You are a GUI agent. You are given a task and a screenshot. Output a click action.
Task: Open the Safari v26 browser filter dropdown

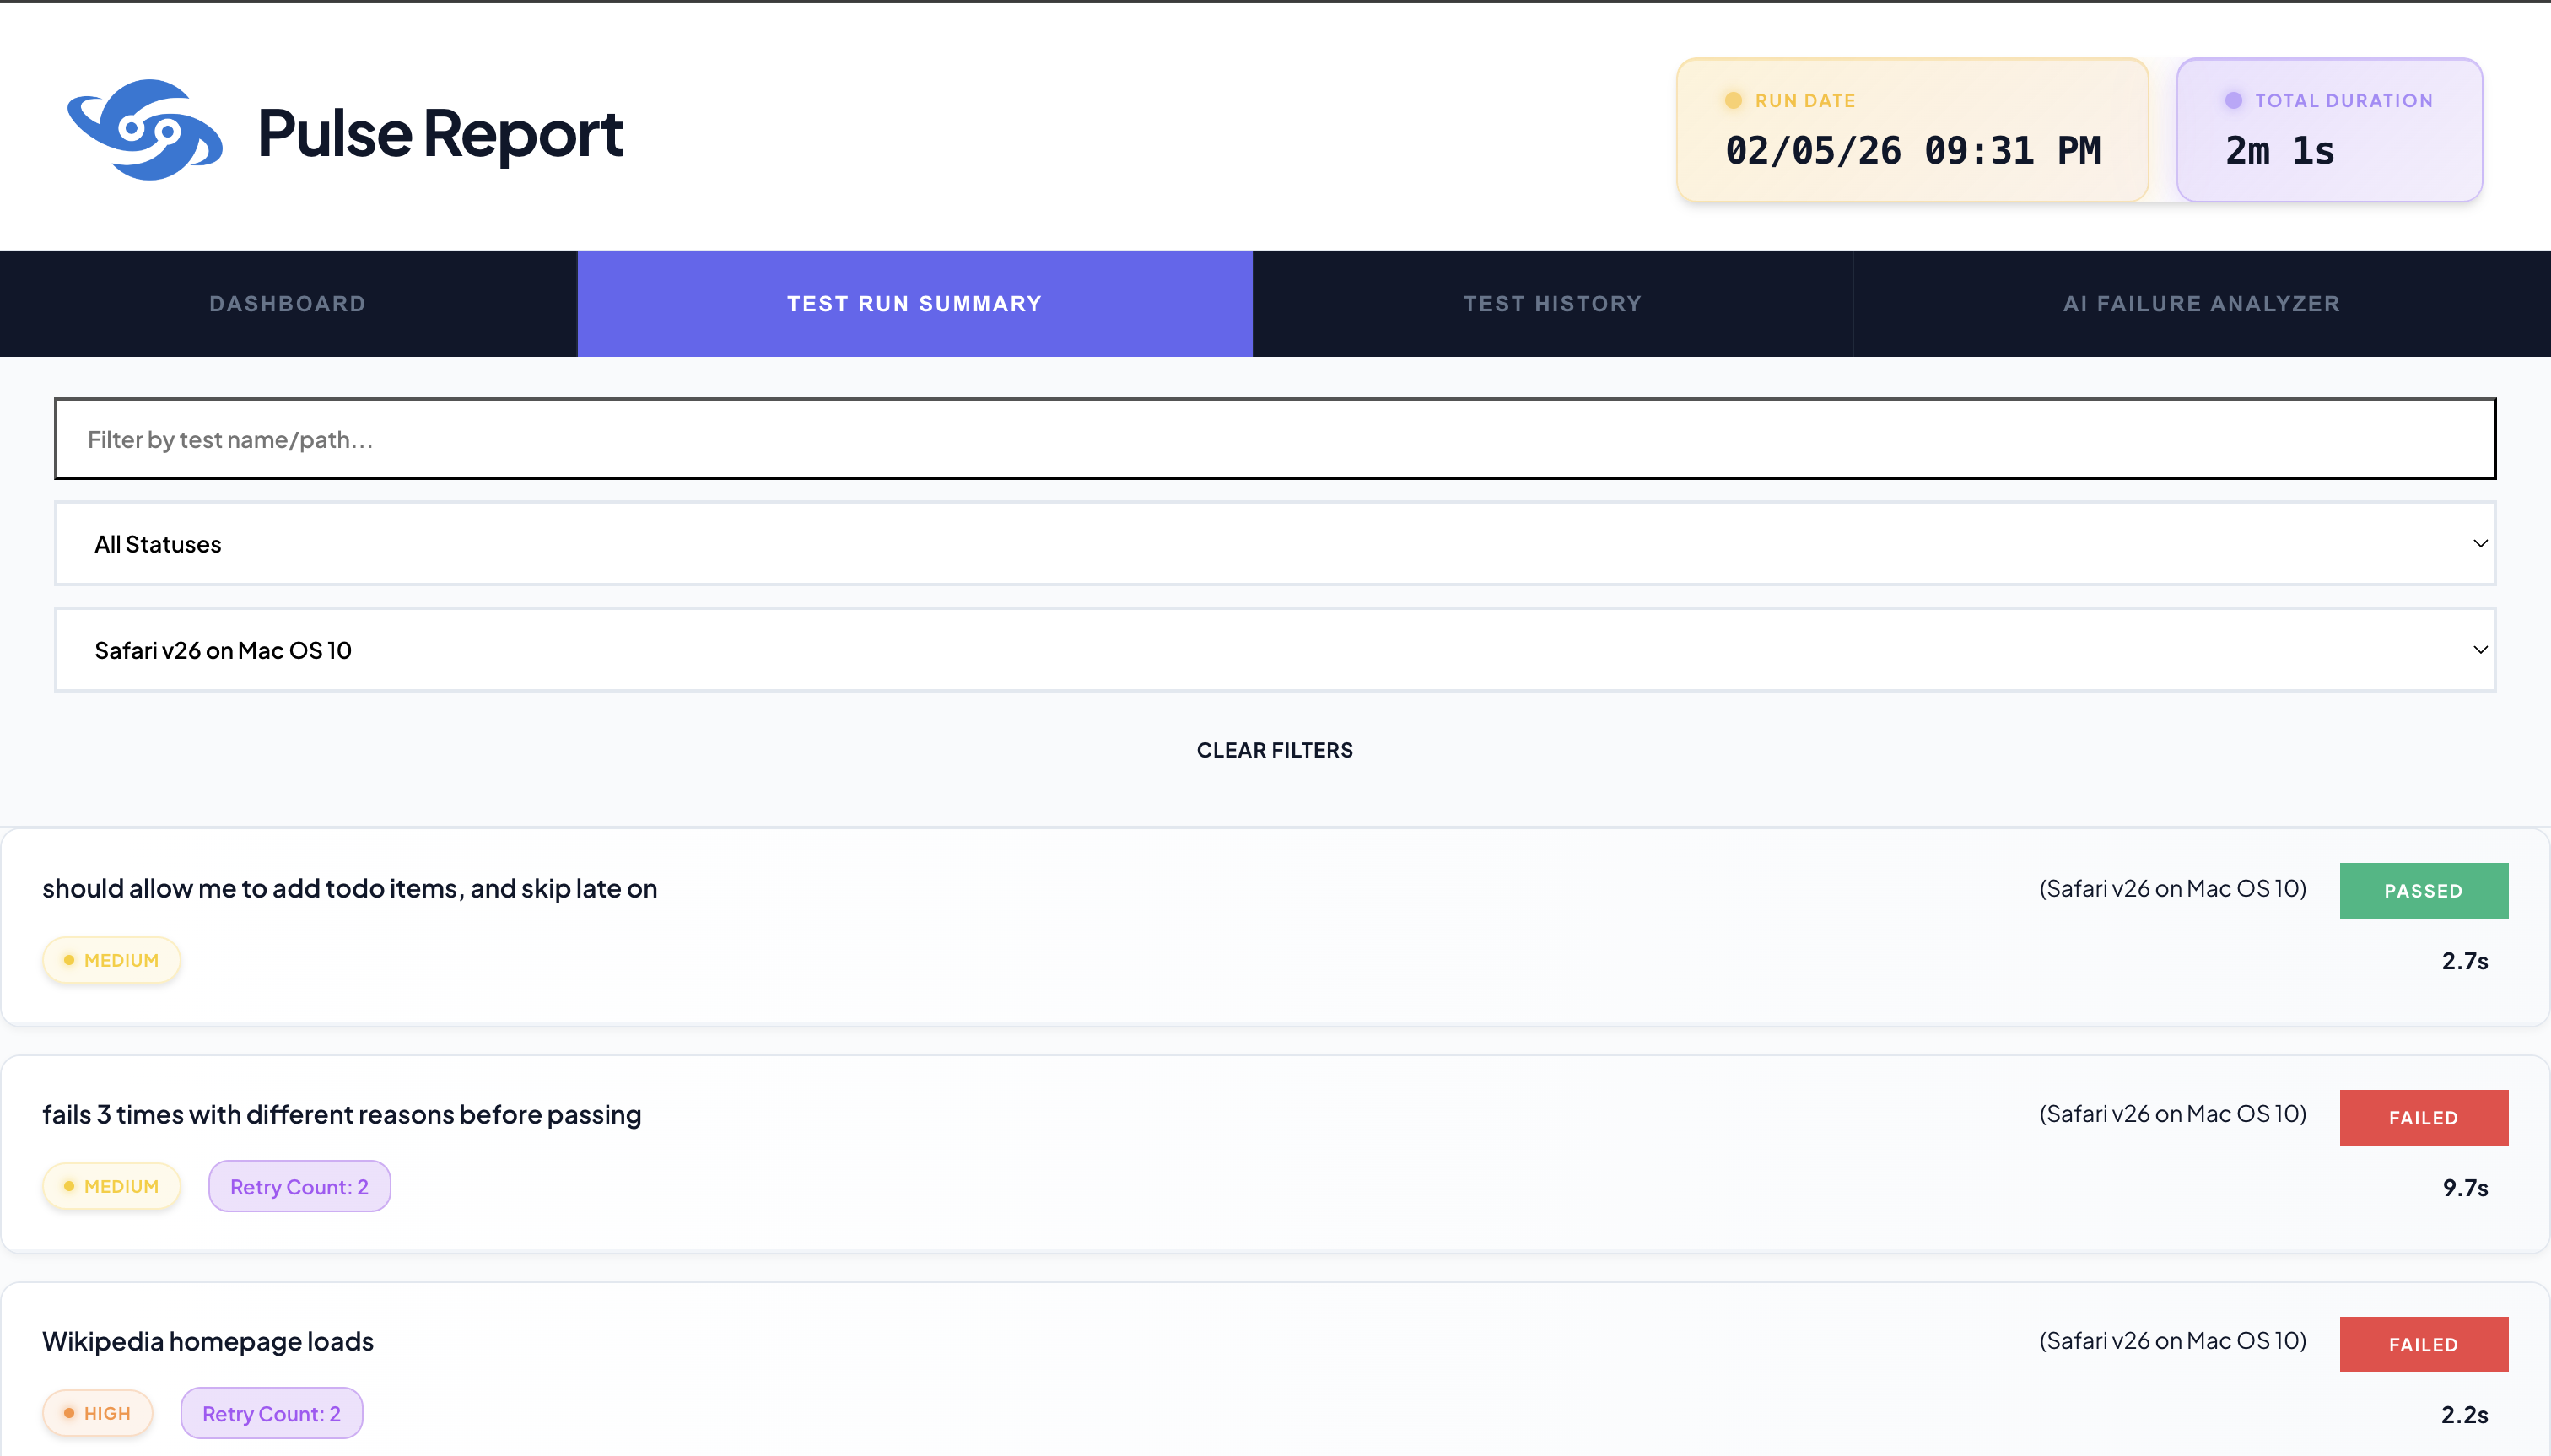pos(1274,650)
